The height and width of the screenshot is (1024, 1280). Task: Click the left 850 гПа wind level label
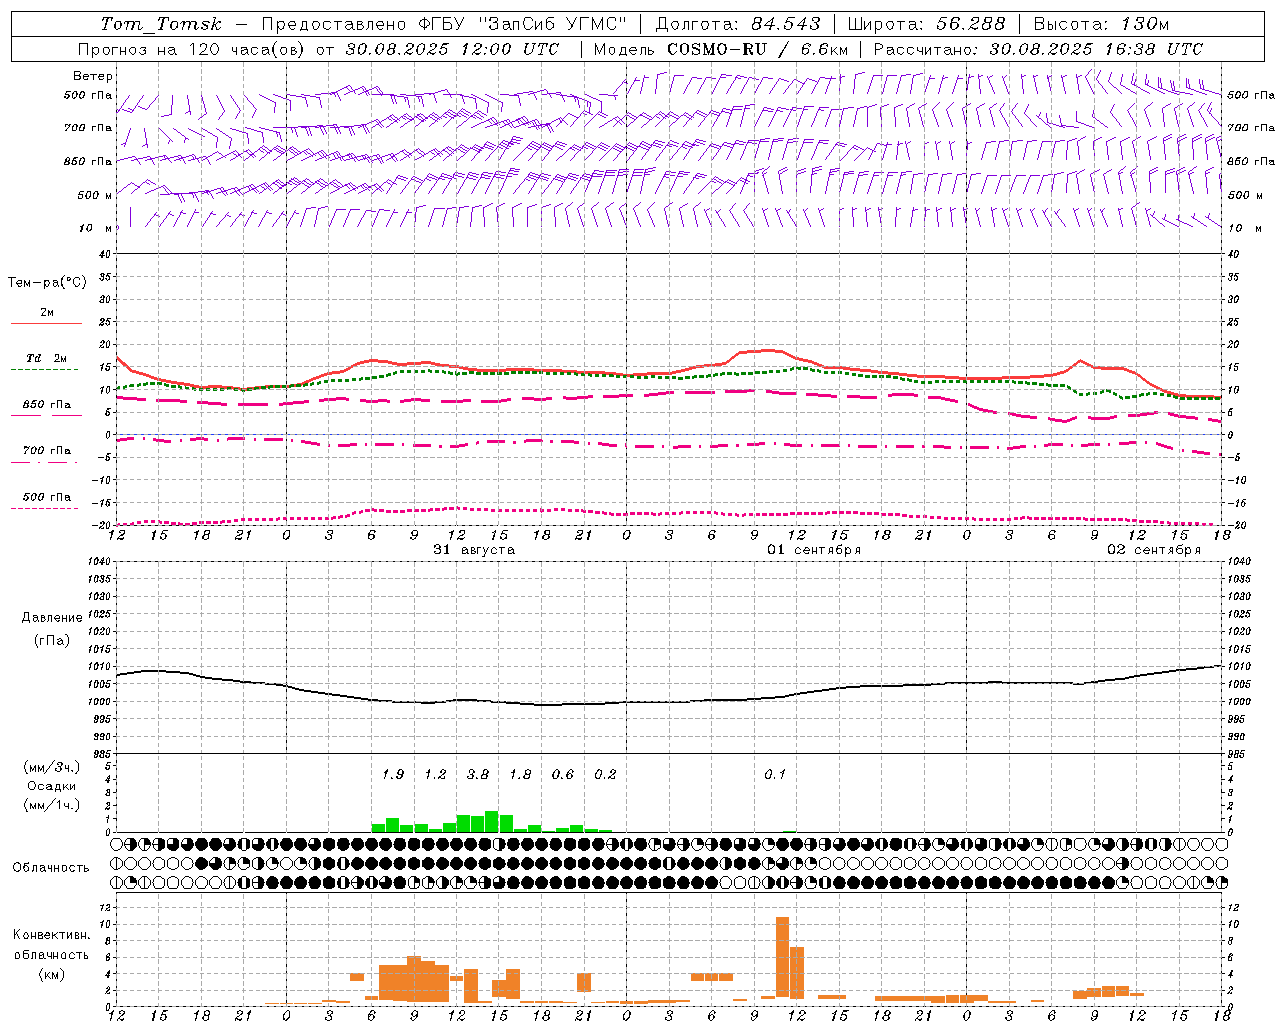[88, 162]
